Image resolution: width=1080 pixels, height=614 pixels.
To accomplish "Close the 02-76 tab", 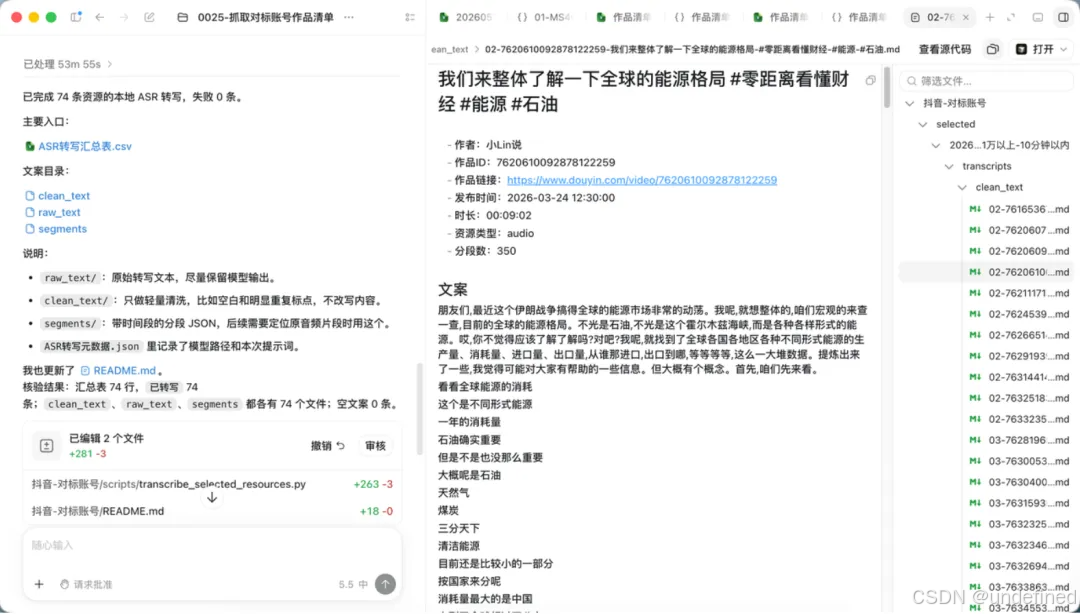I will point(966,18).
